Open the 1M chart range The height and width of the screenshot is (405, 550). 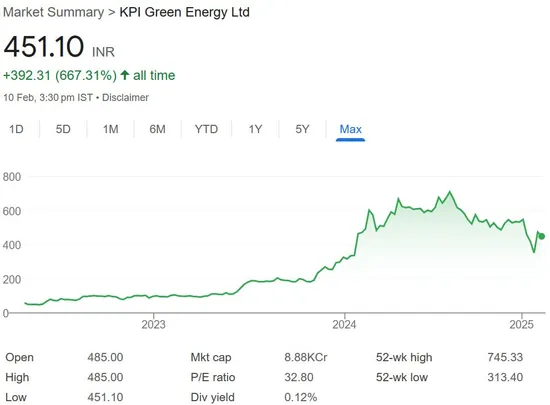click(x=110, y=129)
